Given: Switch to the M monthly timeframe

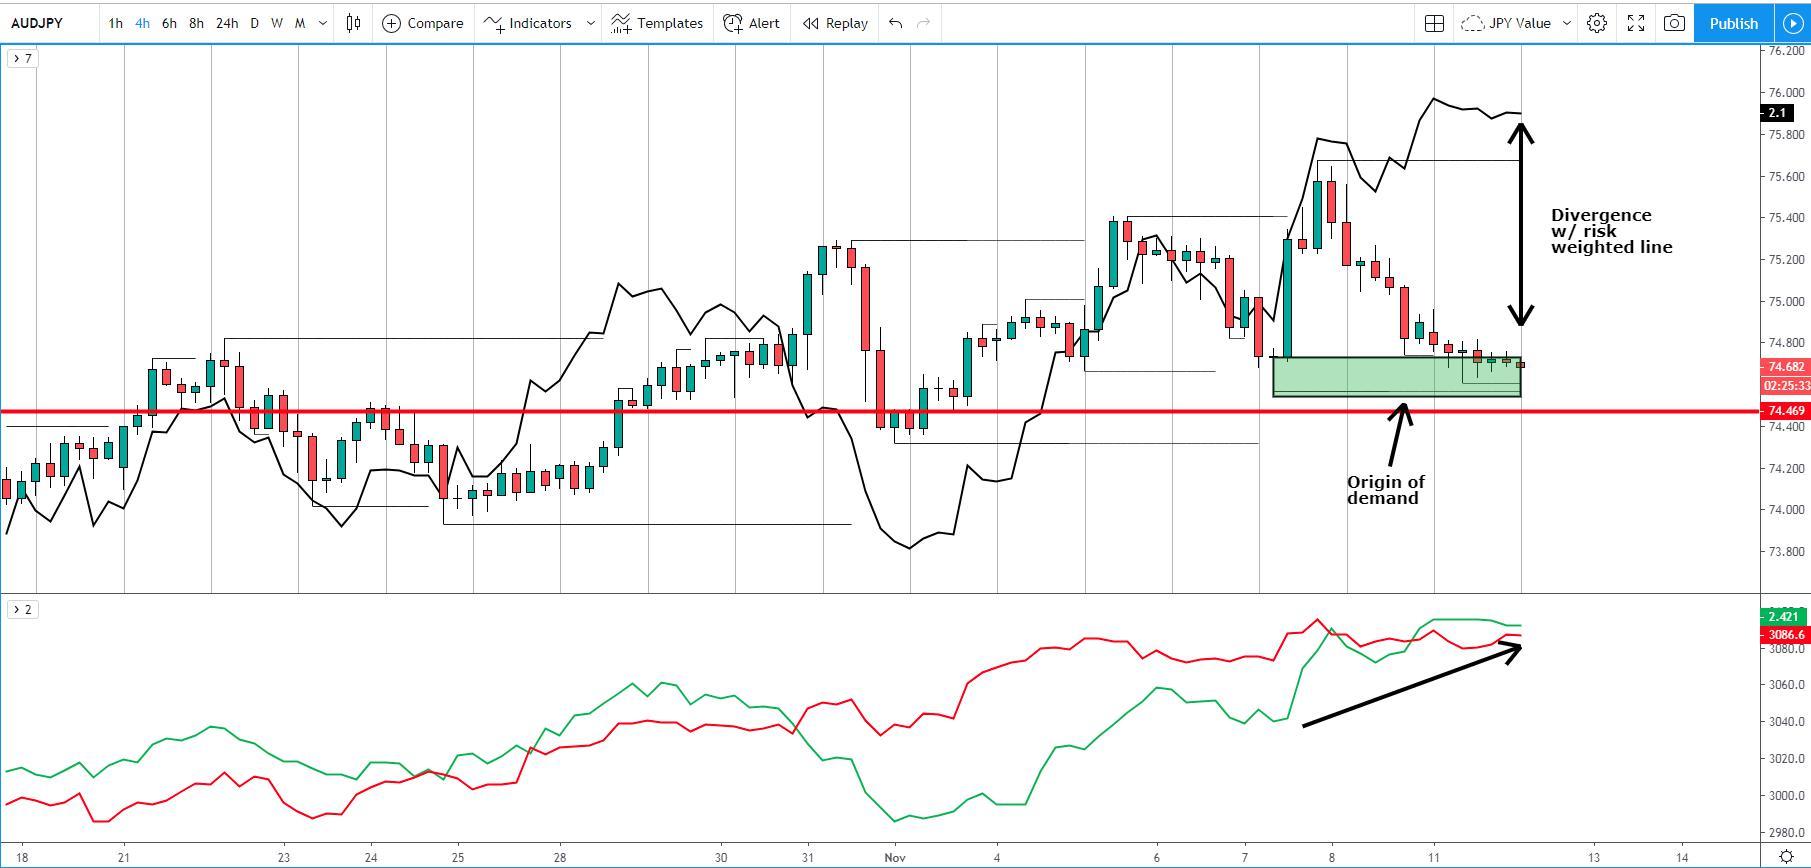Looking at the screenshot, I should click(x=300, y=23).
